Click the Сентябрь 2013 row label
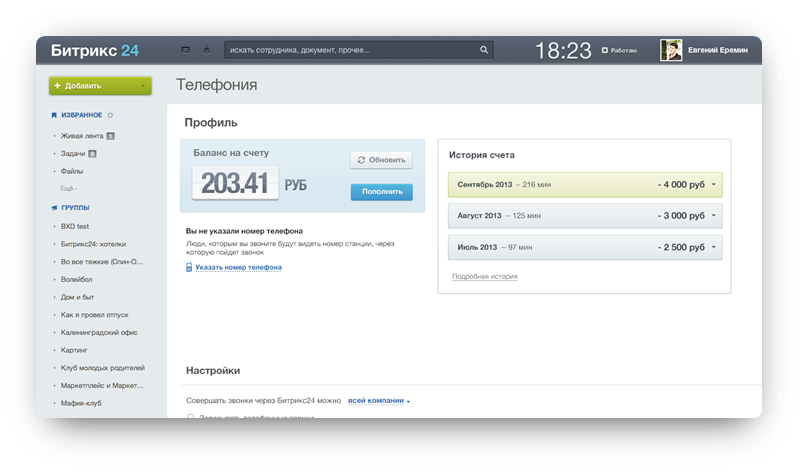Image resolution: width=802 pixels, height=472 pixels. [484, 185]
